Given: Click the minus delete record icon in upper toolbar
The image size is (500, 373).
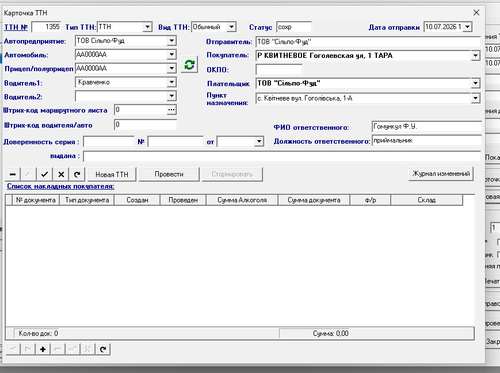Looking at the screenshot, I should [13, 174].
